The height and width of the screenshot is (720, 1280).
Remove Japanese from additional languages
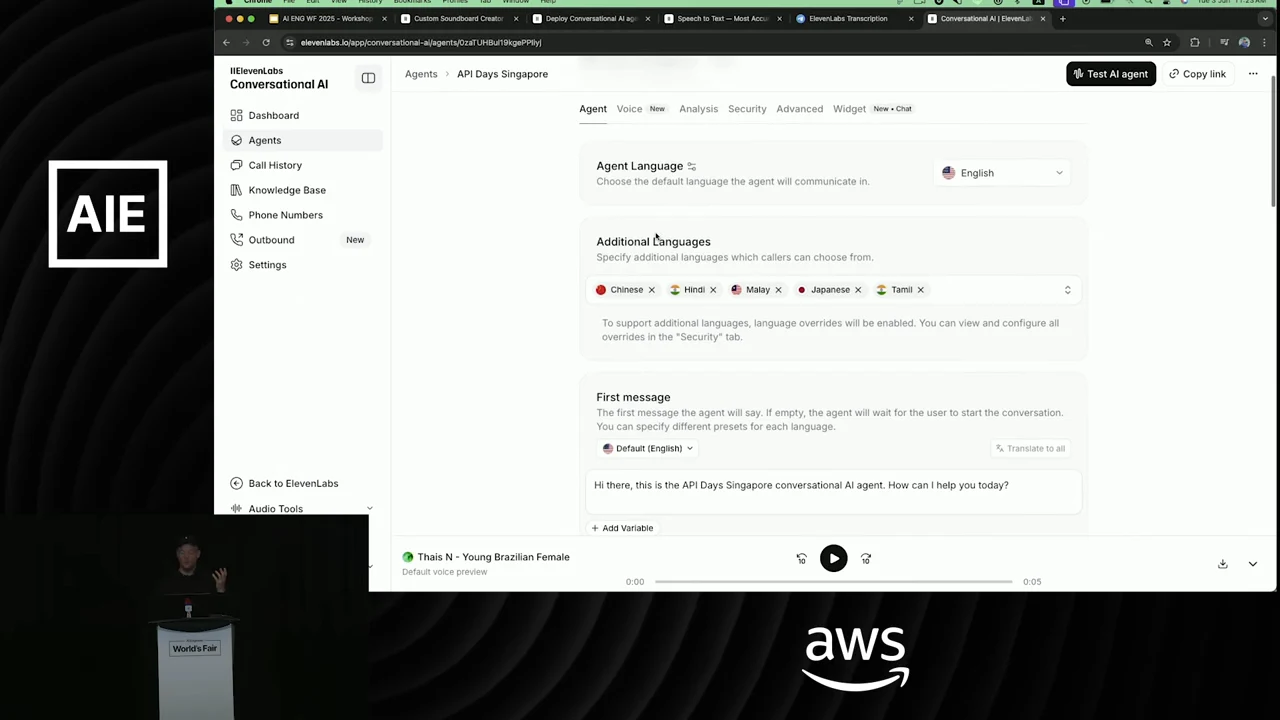[x=858, y=290]
